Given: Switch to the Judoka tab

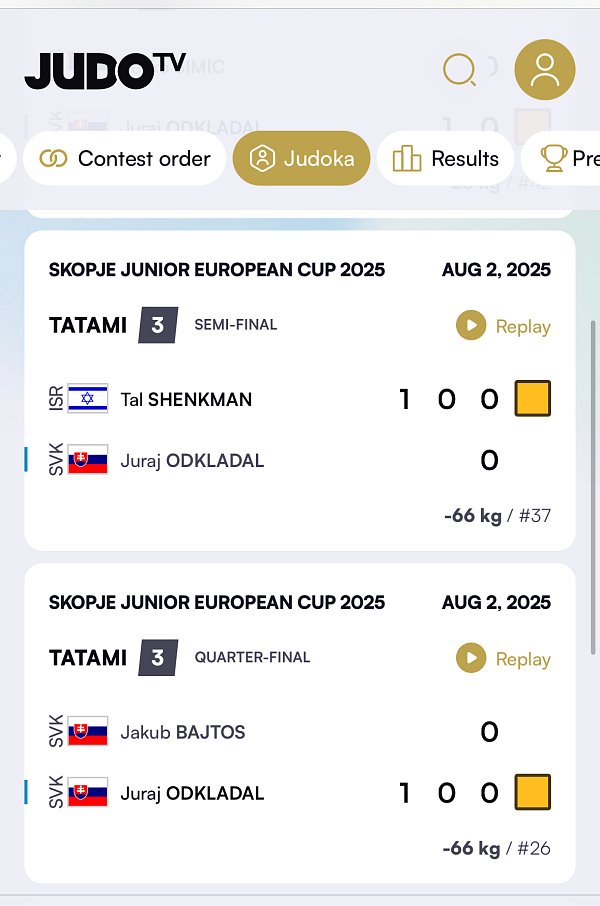Looking at the screenshot, I should click(x=301, y=158).
